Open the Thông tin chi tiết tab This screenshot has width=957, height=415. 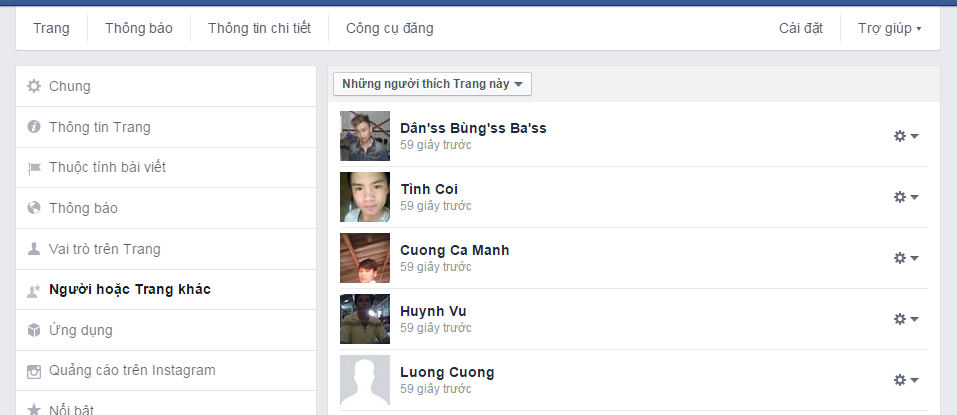point(259,28)
